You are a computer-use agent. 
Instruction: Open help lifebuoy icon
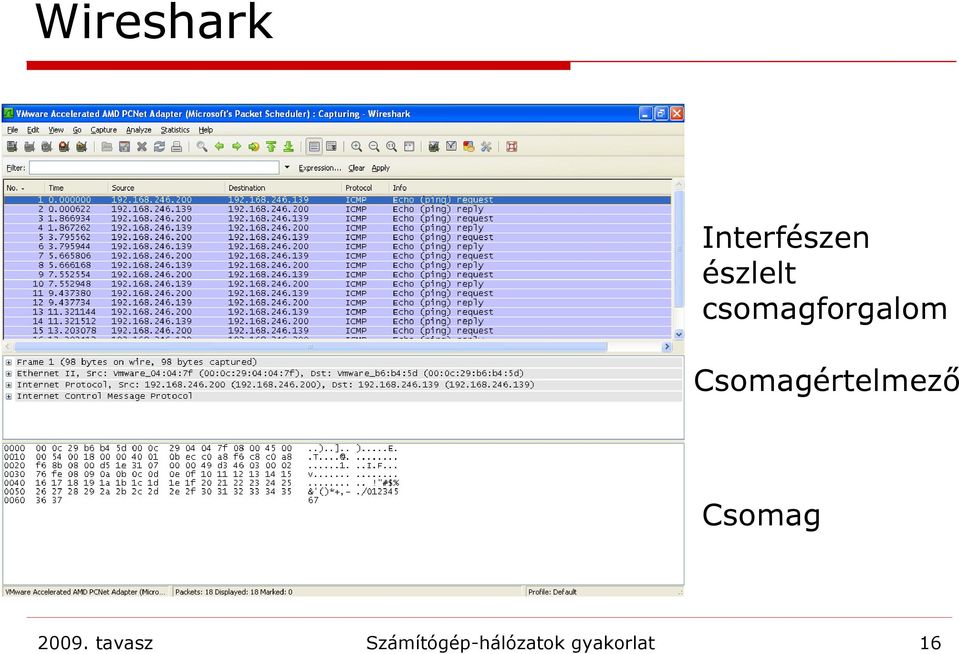pyautogui.click(x=512, y=146)
